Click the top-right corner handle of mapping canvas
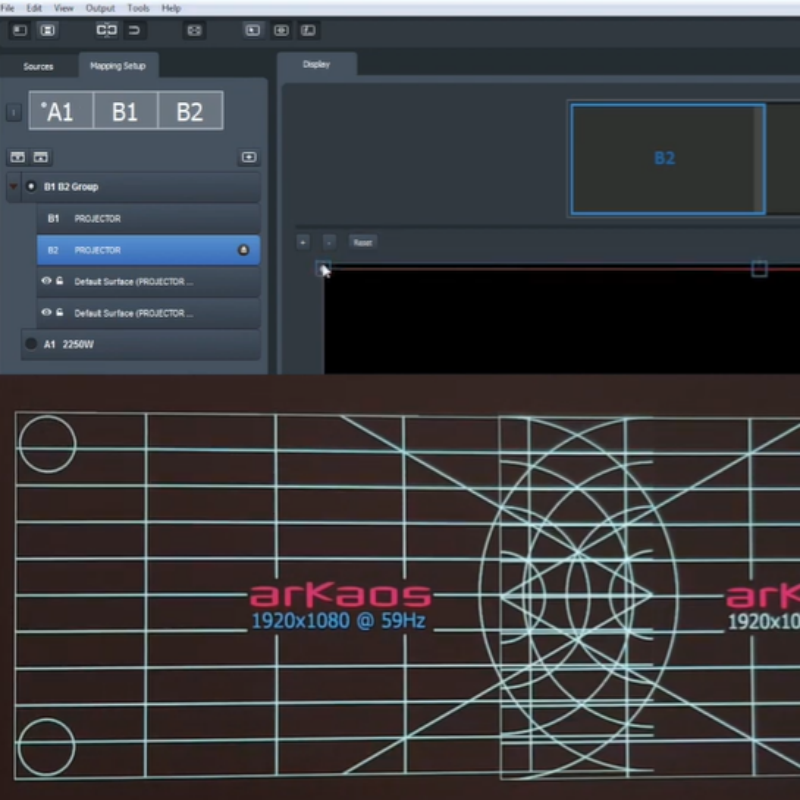The height and width of the screenshot is (800, 800). tap(759, 268)
